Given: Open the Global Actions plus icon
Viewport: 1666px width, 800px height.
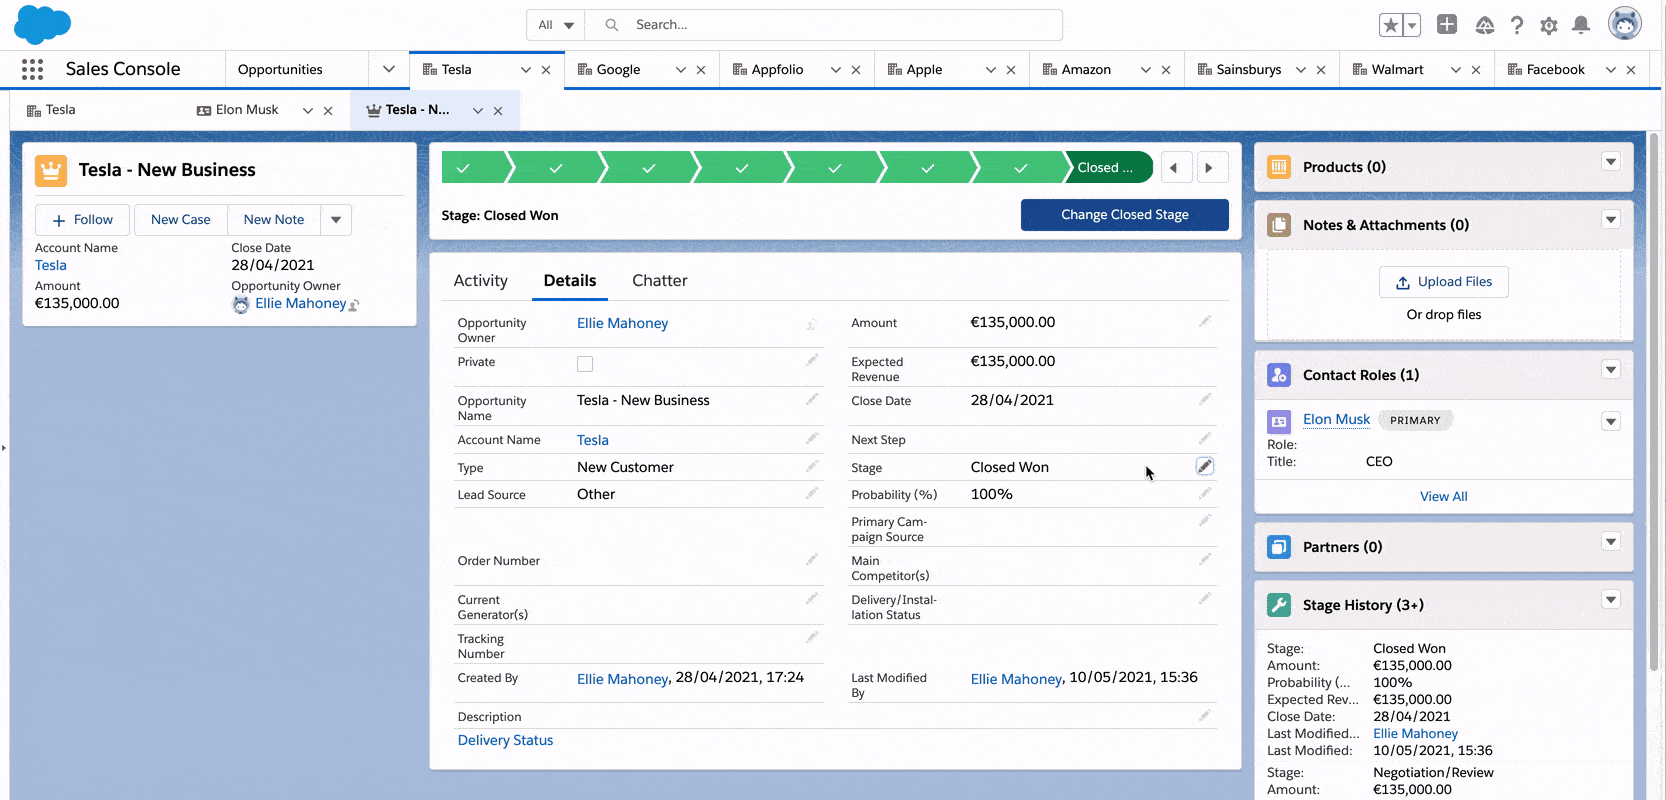Looking at the screenshot, I should tap(1447, 24).
